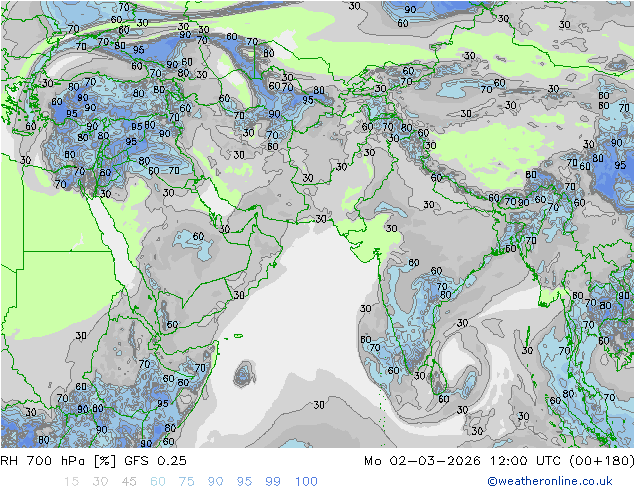Click the legend value 30 below the map title
Viewport: 634px width, 490px height.
click(x=100, y=482)
